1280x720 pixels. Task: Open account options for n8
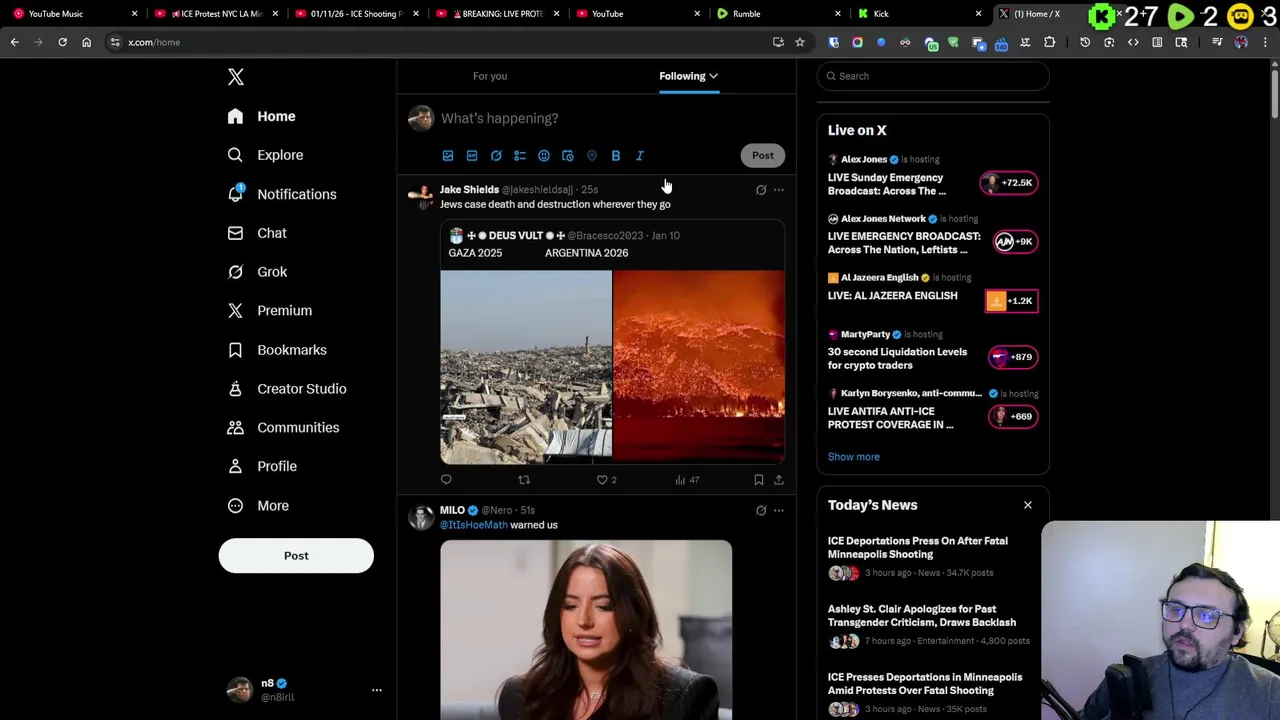pos(377,690)
